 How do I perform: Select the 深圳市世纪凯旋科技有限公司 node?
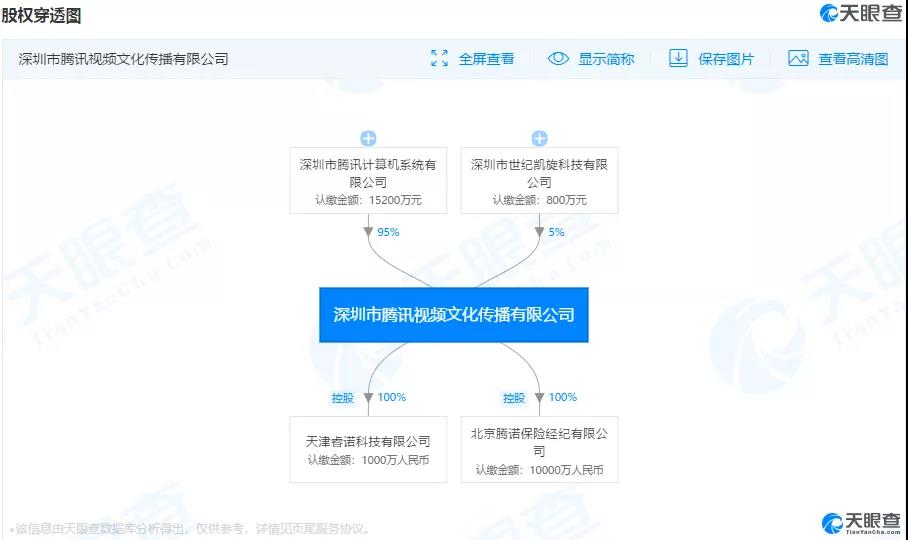(539, 181)
